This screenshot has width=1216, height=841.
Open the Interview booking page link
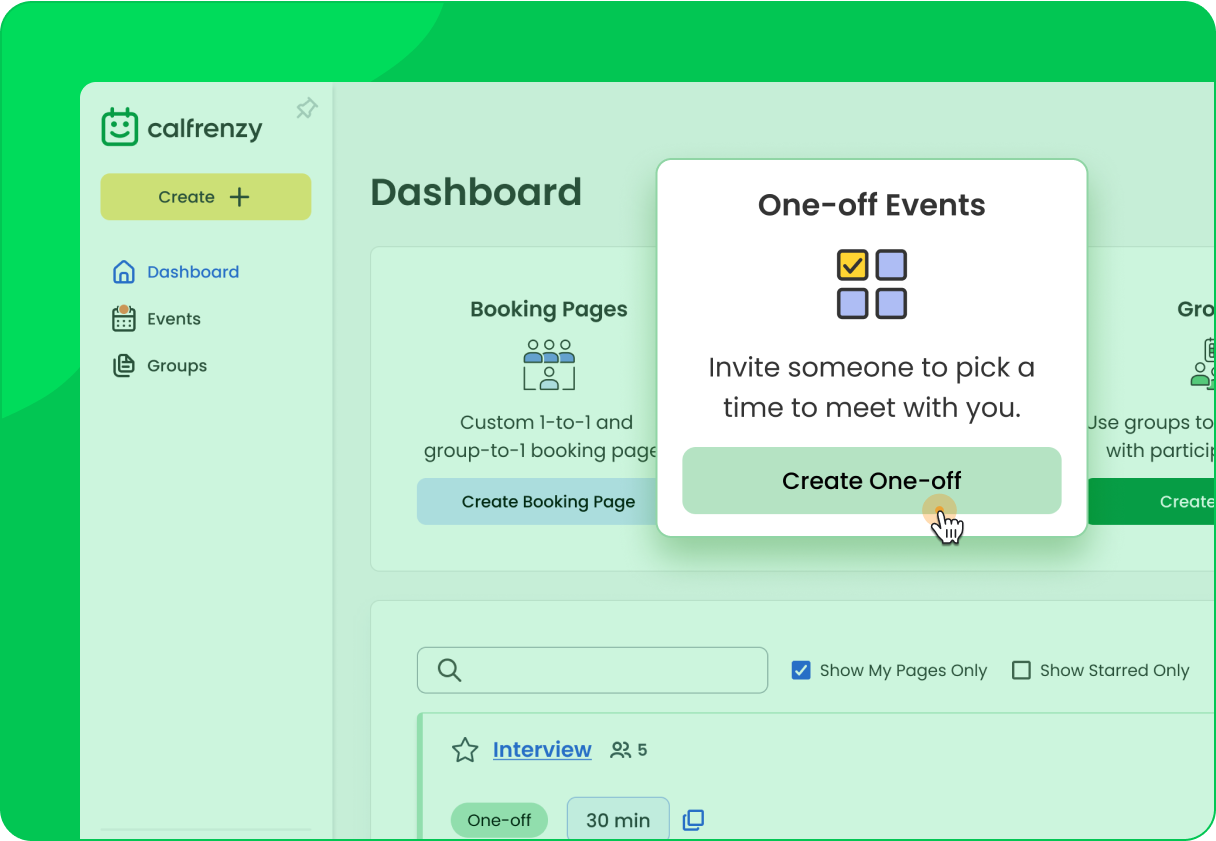[542, 749]
